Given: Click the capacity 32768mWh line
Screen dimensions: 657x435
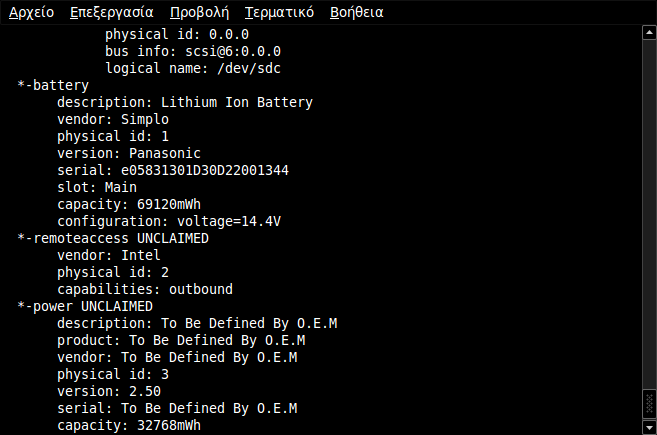Looking at the screenshot, I should point(129,425).
